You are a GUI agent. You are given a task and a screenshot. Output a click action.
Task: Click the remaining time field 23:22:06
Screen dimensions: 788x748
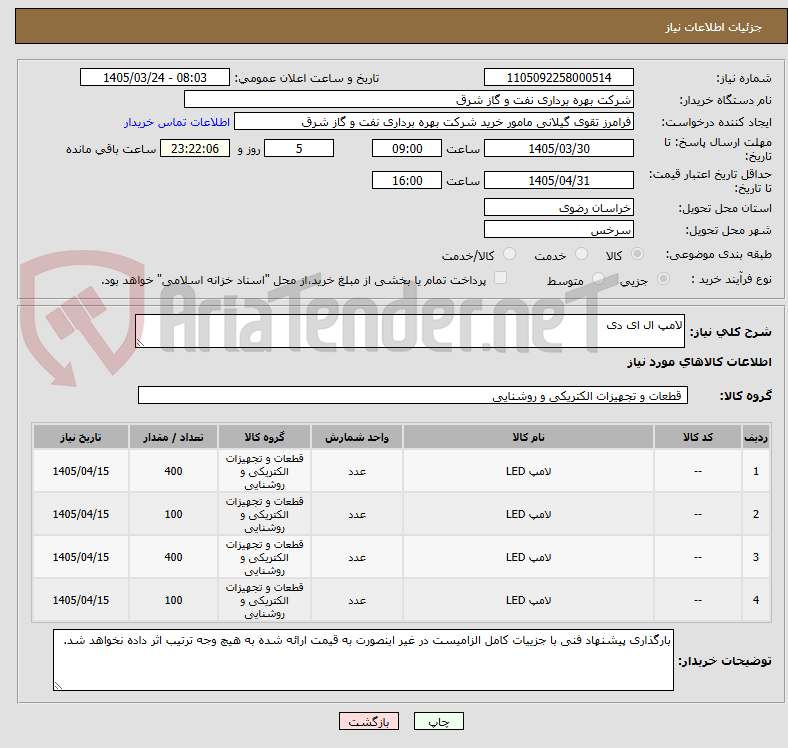click(195, 148)
